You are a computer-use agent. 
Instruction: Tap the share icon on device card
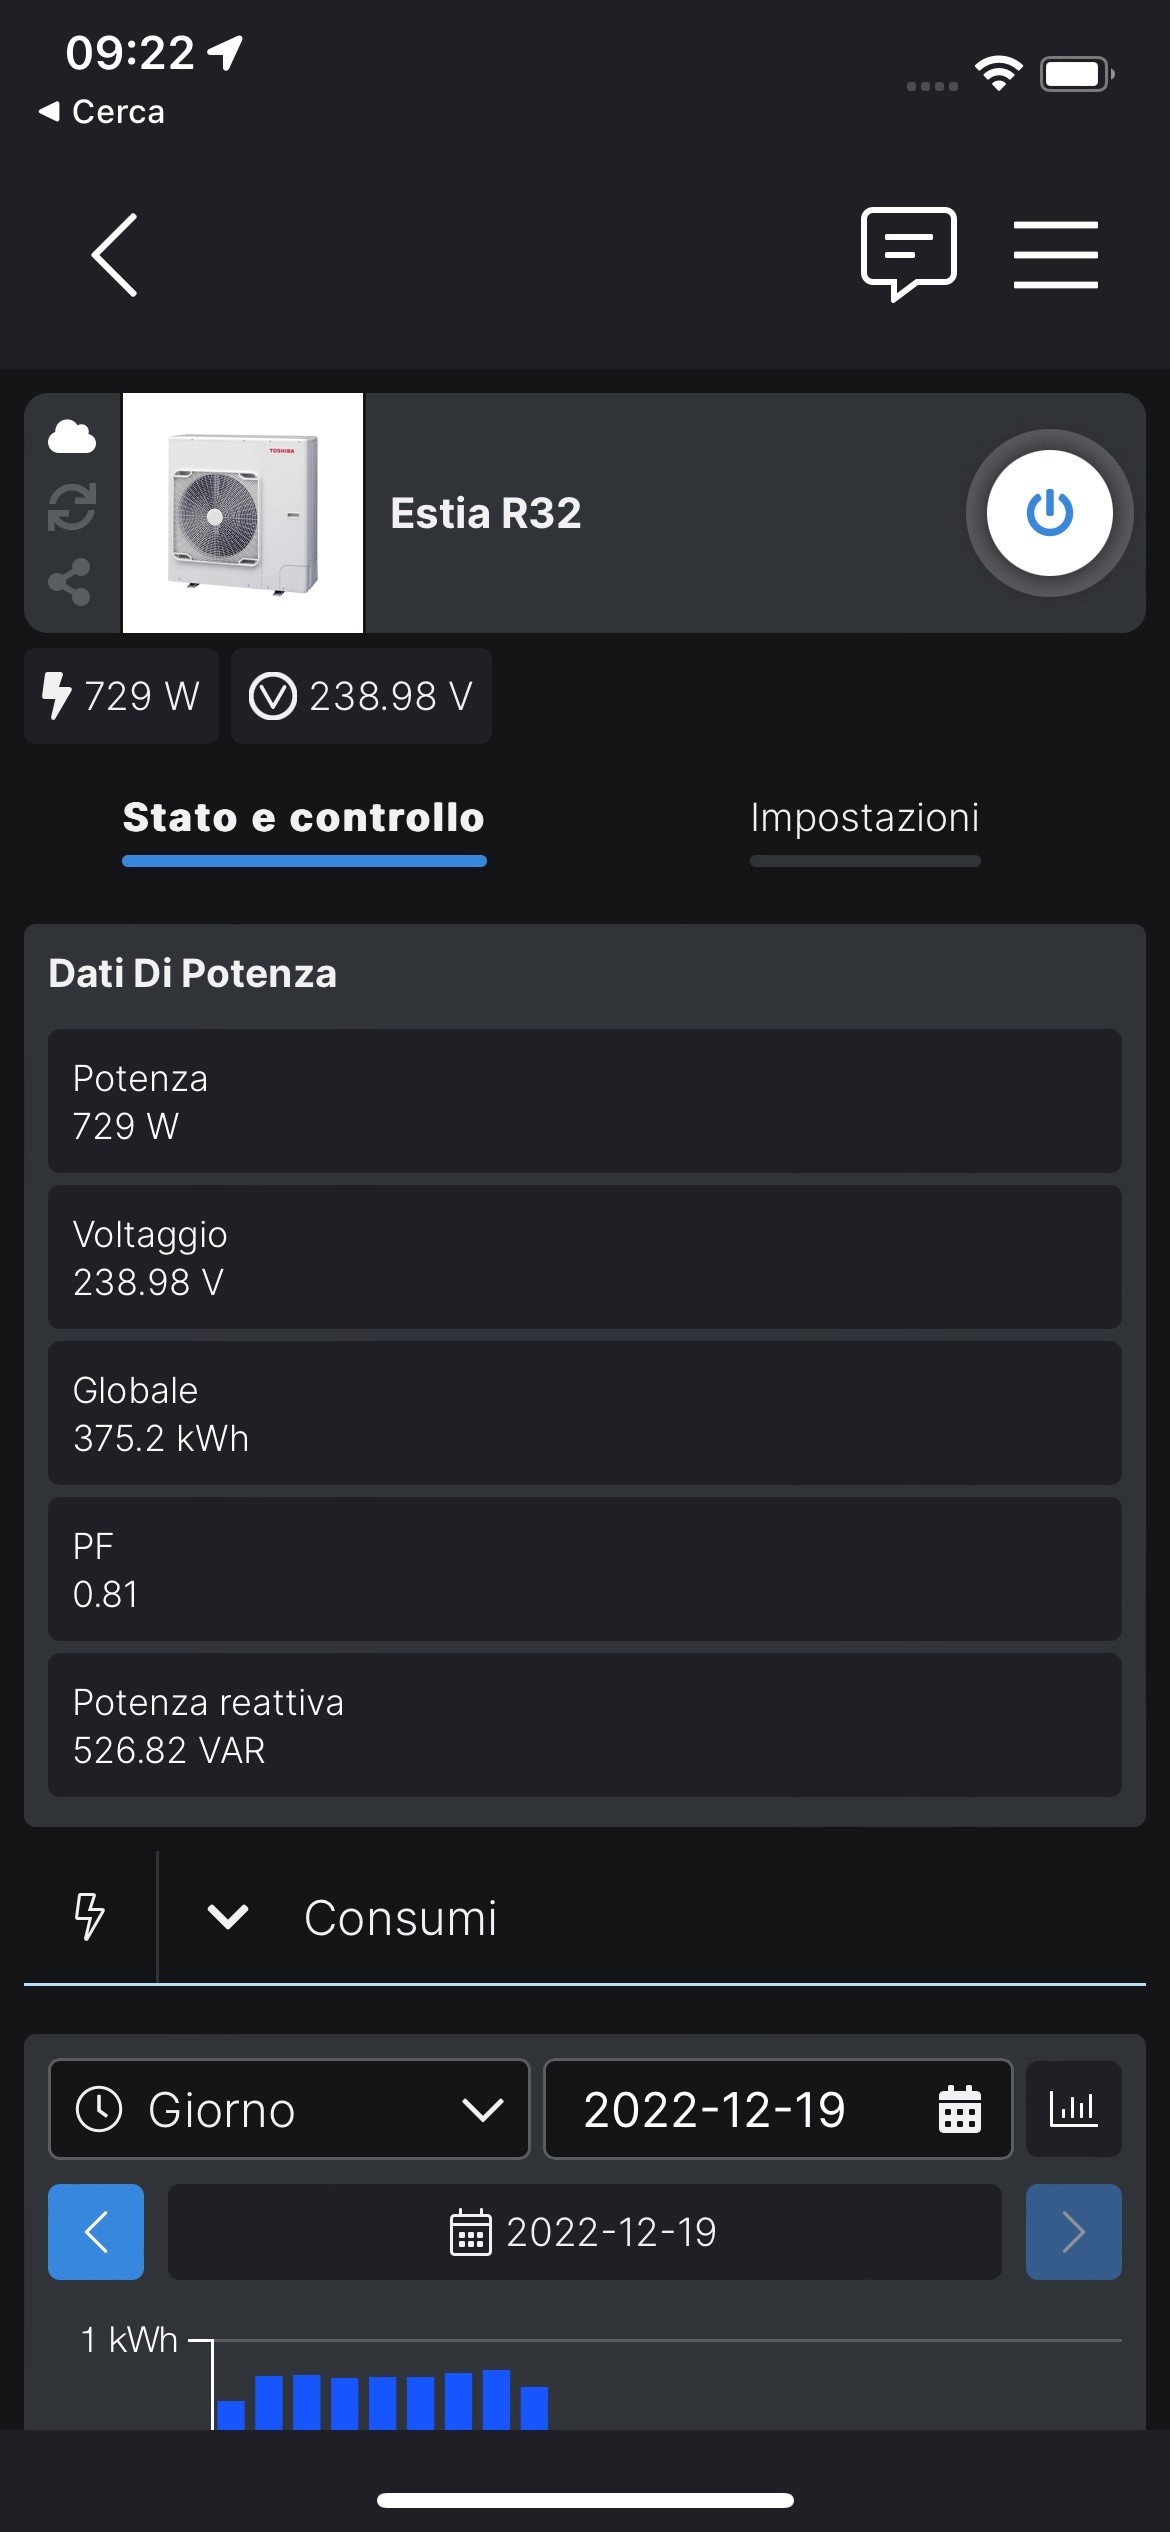[70, 582]
